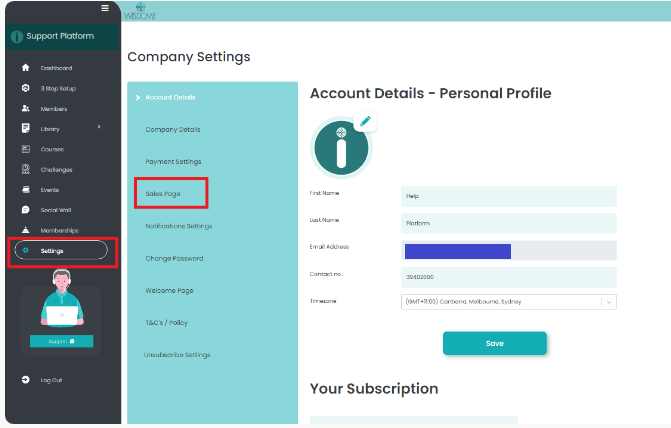Click the Social Wall chat icon

tap(25, 210)
